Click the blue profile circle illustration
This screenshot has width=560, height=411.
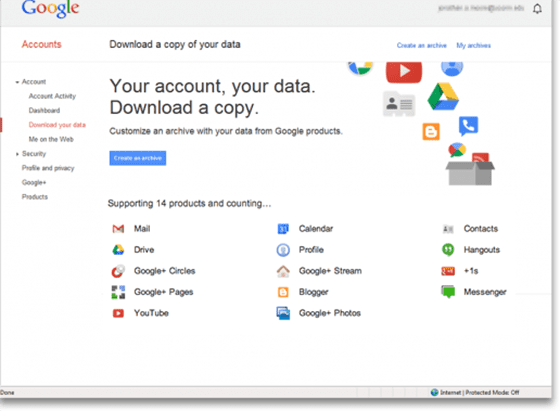coord(452,68)
